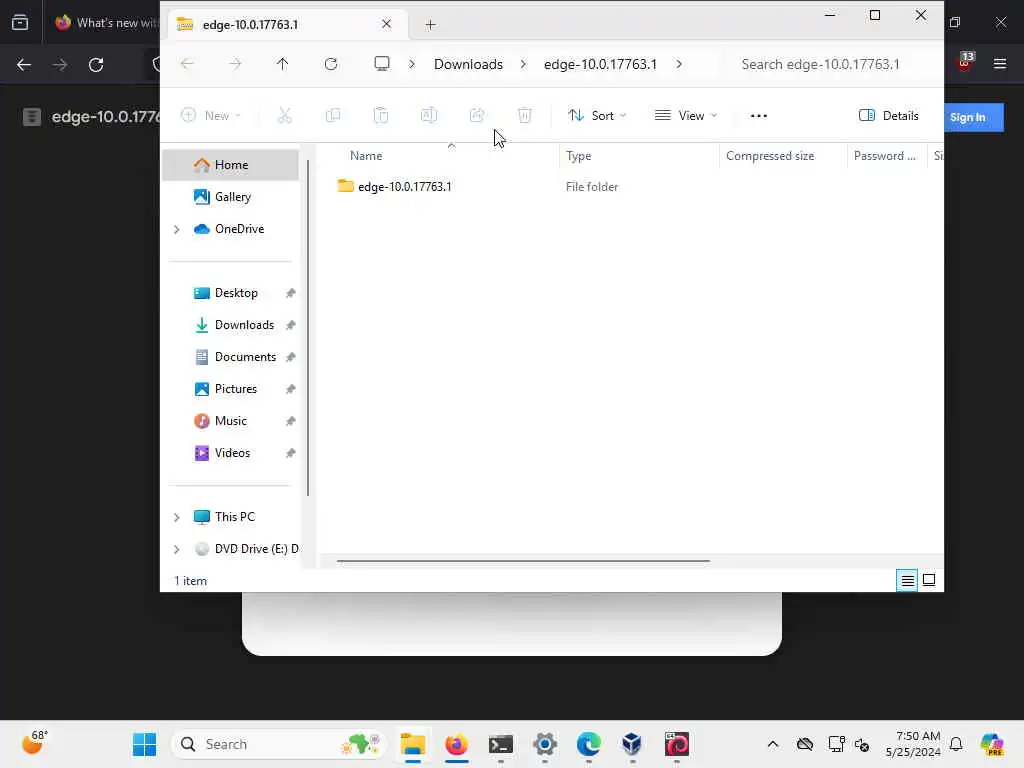
Task: Click edge-10.0.17763.1 in breadcrumb path
Action: [600, 64]
